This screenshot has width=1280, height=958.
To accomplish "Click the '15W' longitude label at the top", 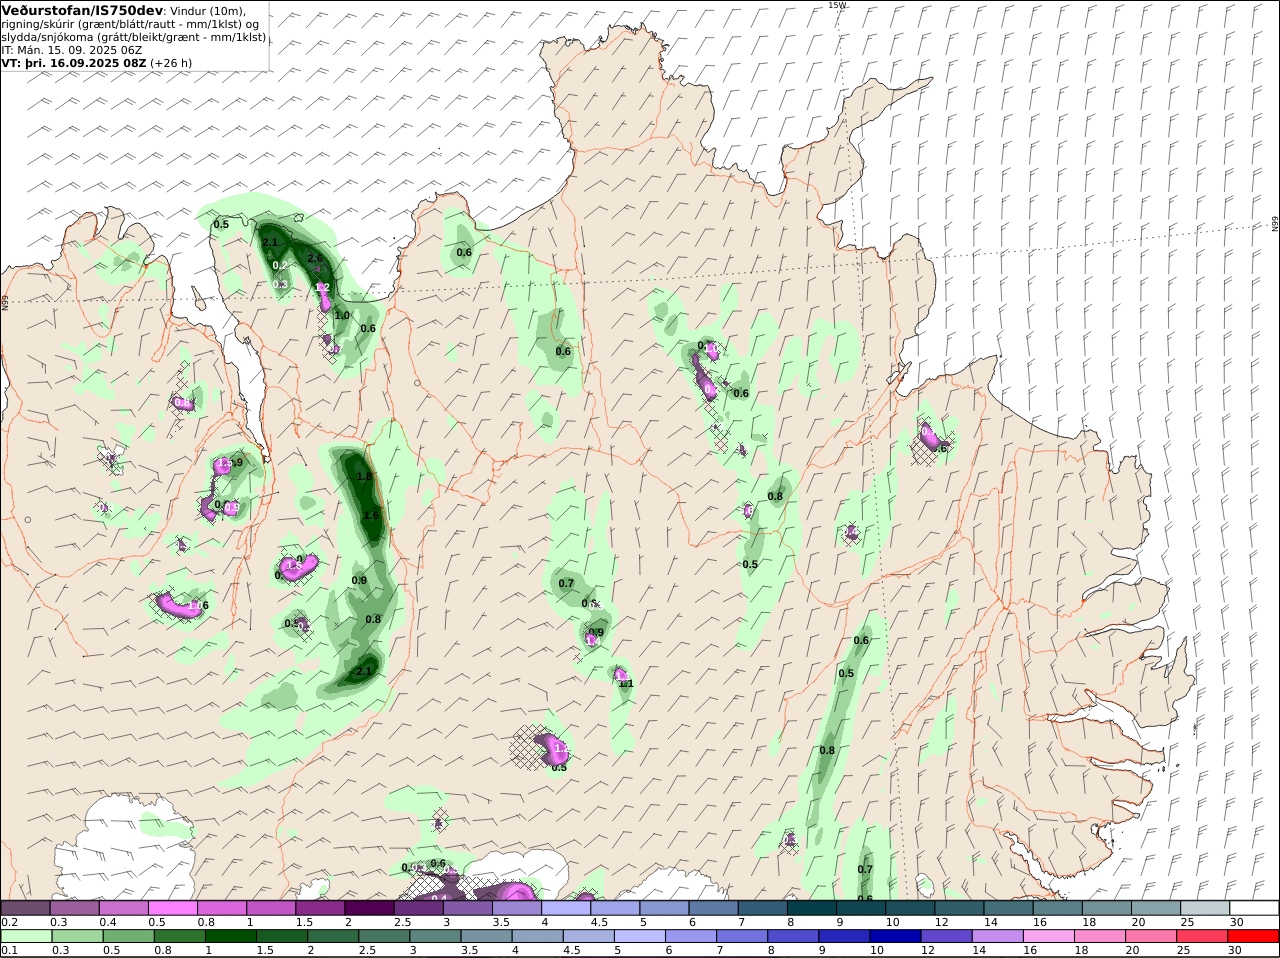I will (x=837, y=5).
